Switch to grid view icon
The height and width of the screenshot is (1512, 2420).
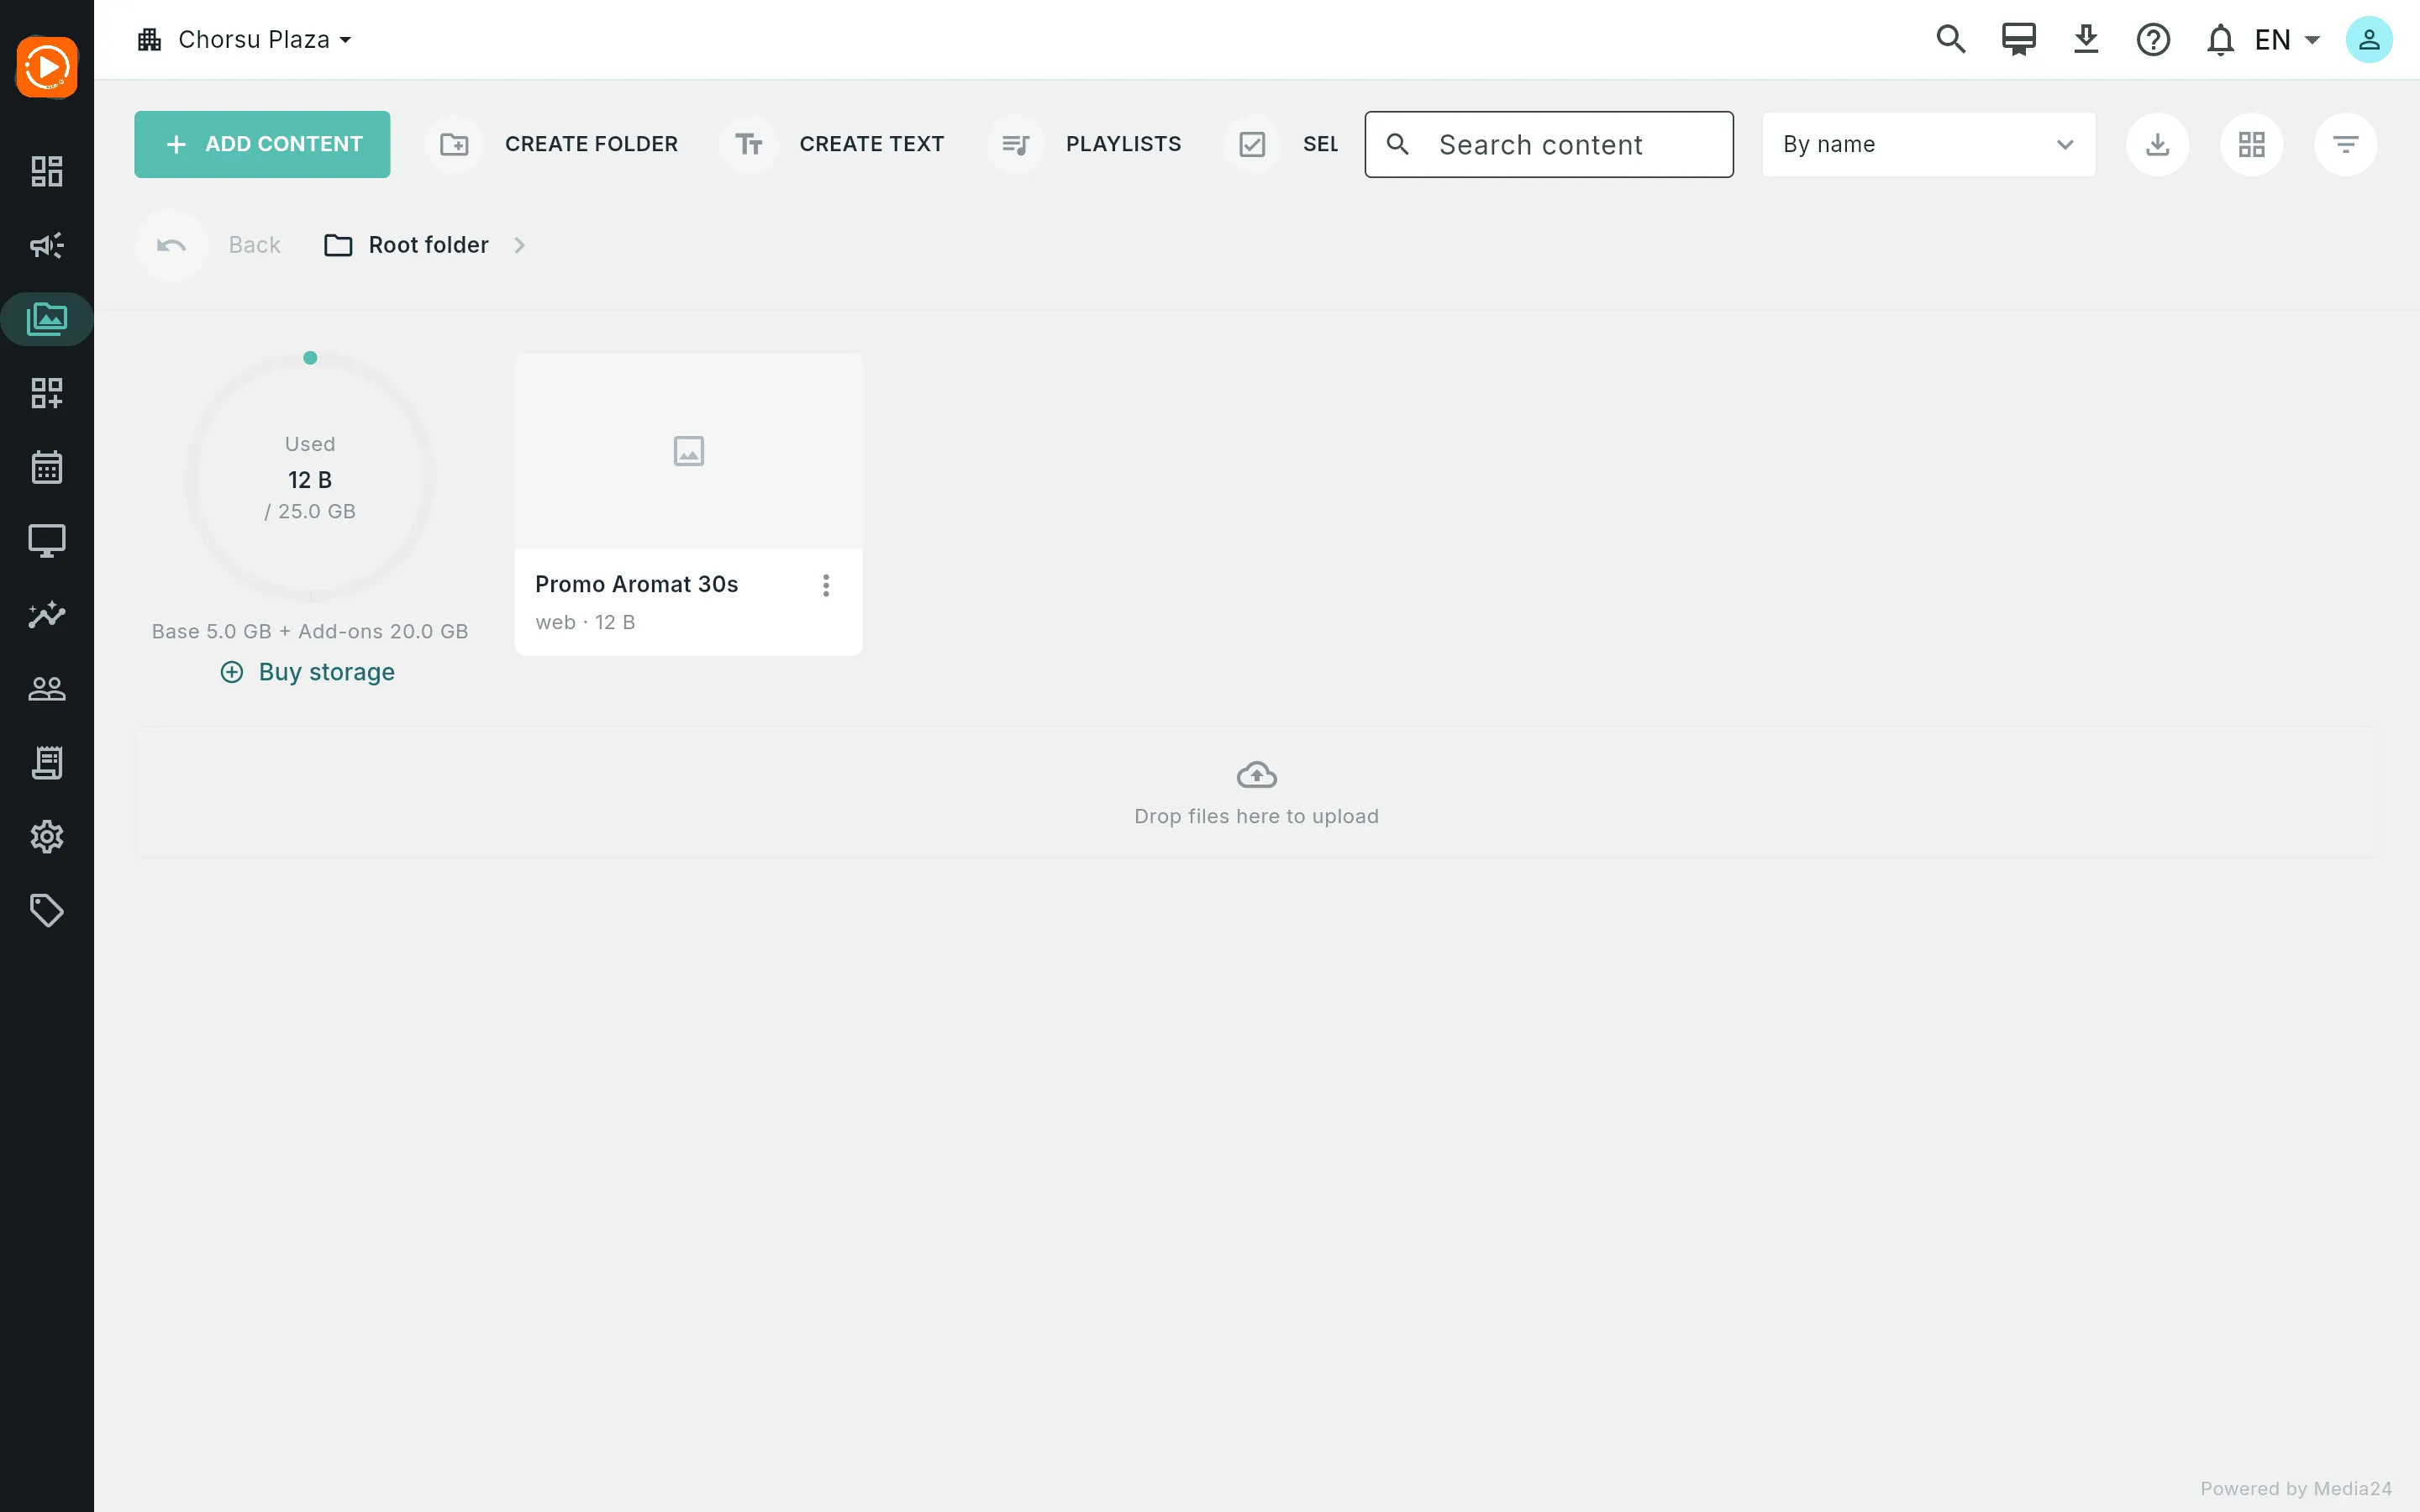tap(2251, 144)
